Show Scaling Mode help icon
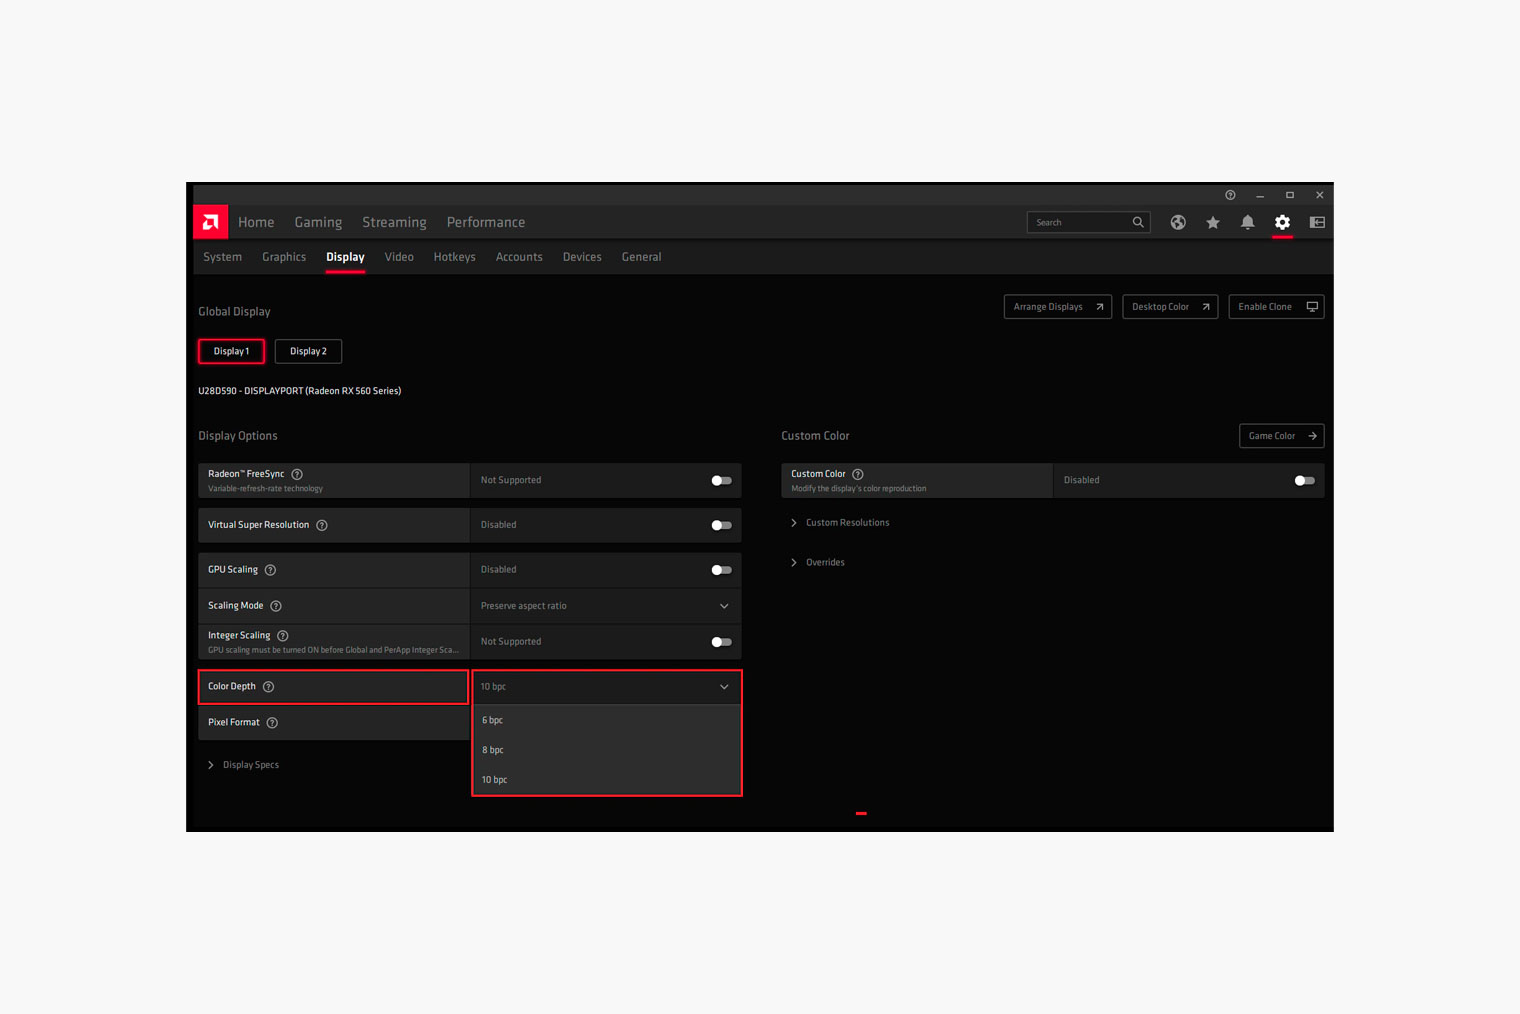The height and width of the screenshot is (1014, 1520). (x=276, y=606)
